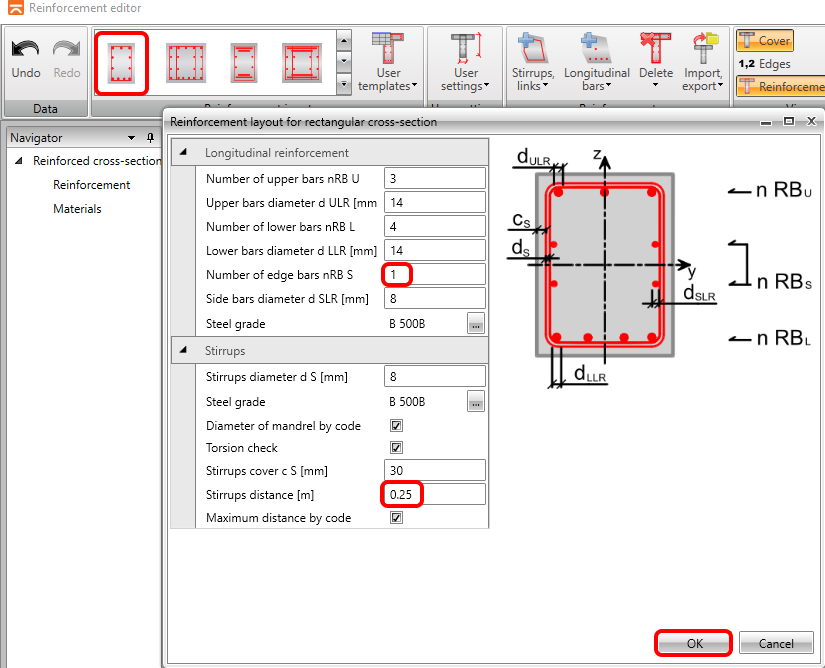
Task: Disable Maximum distance by code checkbox
Action: (396, 518)
